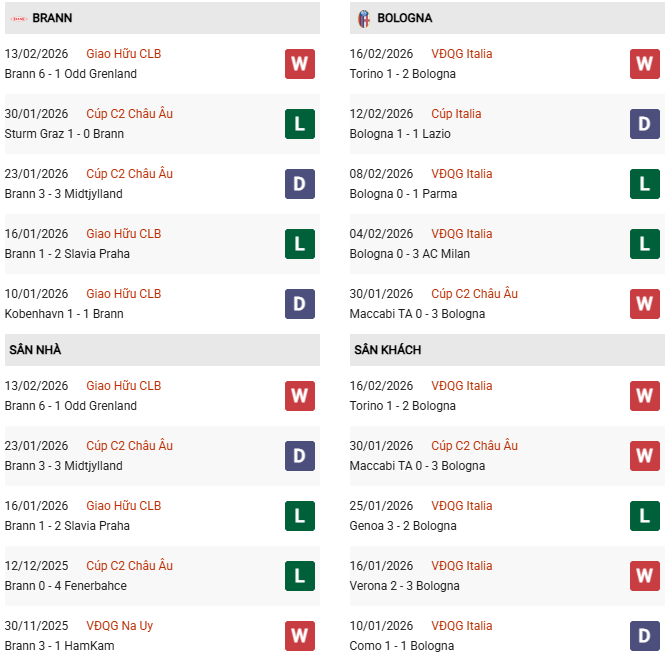Click Giao Hữu CLB link for Kobenhavn match
669x665 pixels.
tap(123, 294)
